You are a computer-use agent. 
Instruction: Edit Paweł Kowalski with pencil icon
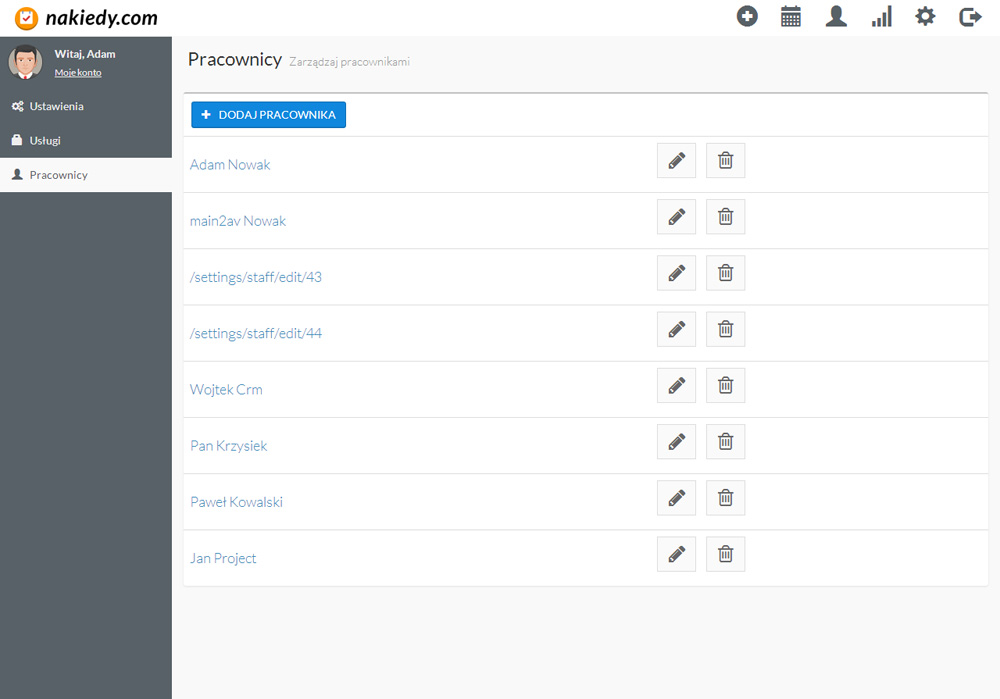point(677,497)
